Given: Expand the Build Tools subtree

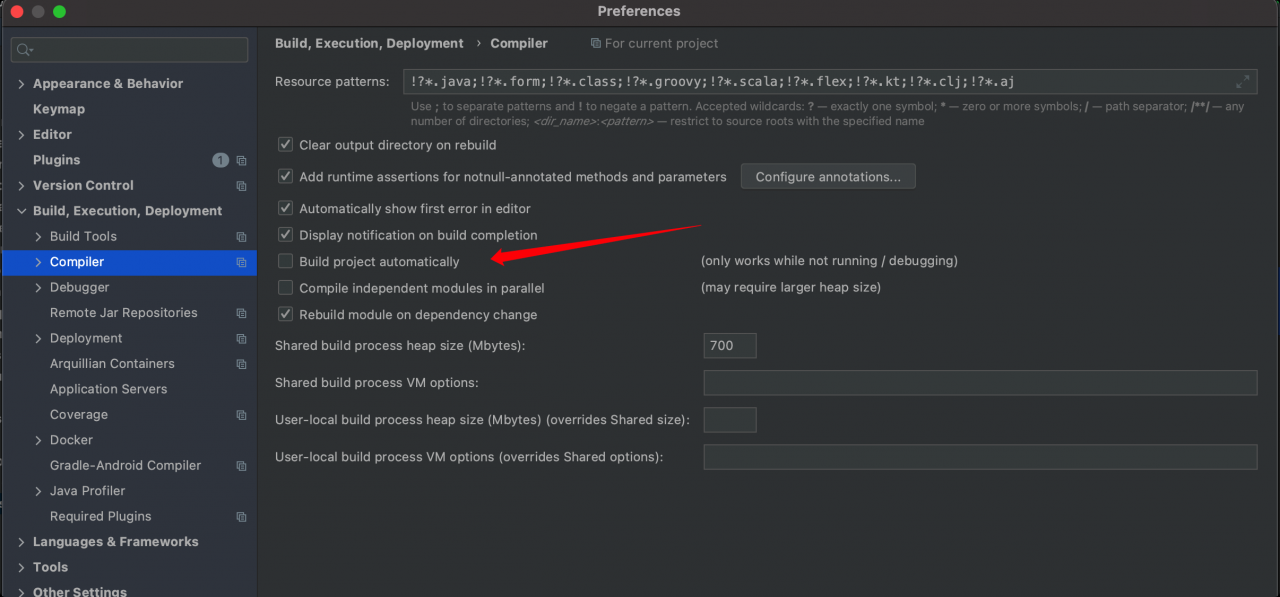Looking at the screenshot, I should [x=39, y=237].
